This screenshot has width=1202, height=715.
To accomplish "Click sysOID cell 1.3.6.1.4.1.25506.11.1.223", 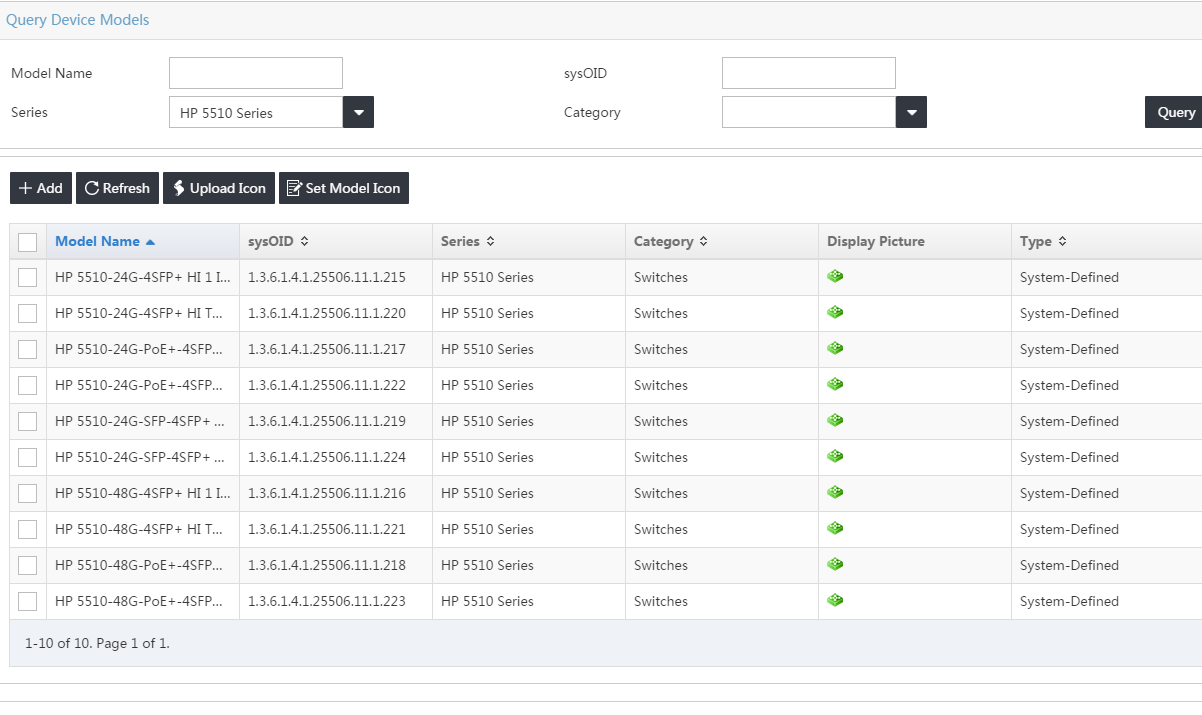I will pos(327,601).
